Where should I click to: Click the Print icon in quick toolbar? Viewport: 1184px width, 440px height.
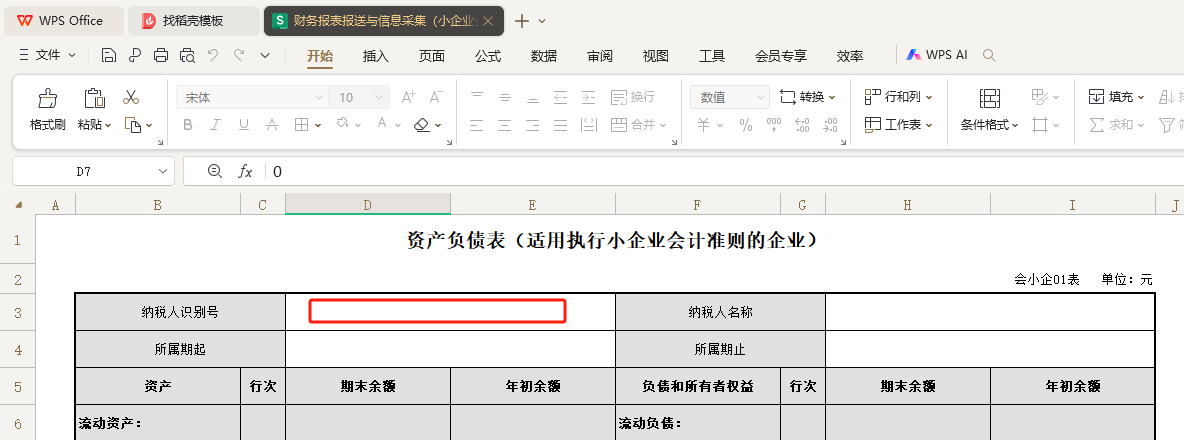161,55
